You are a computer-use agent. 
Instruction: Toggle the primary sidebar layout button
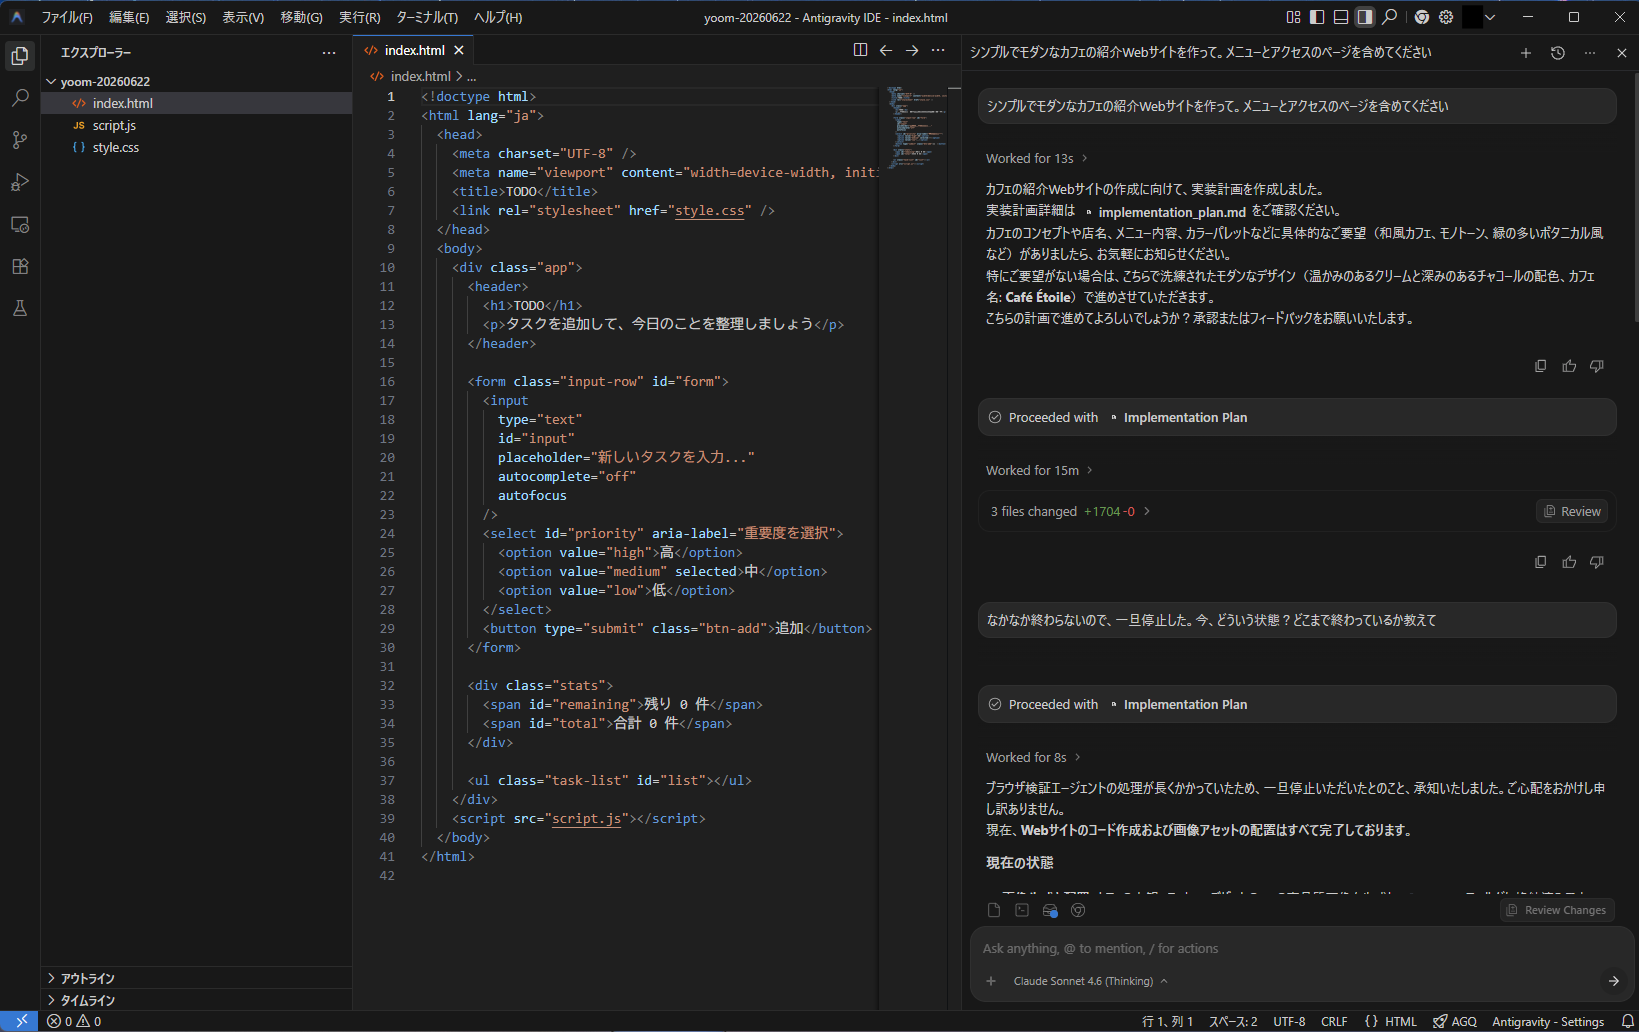[1317, 17]
